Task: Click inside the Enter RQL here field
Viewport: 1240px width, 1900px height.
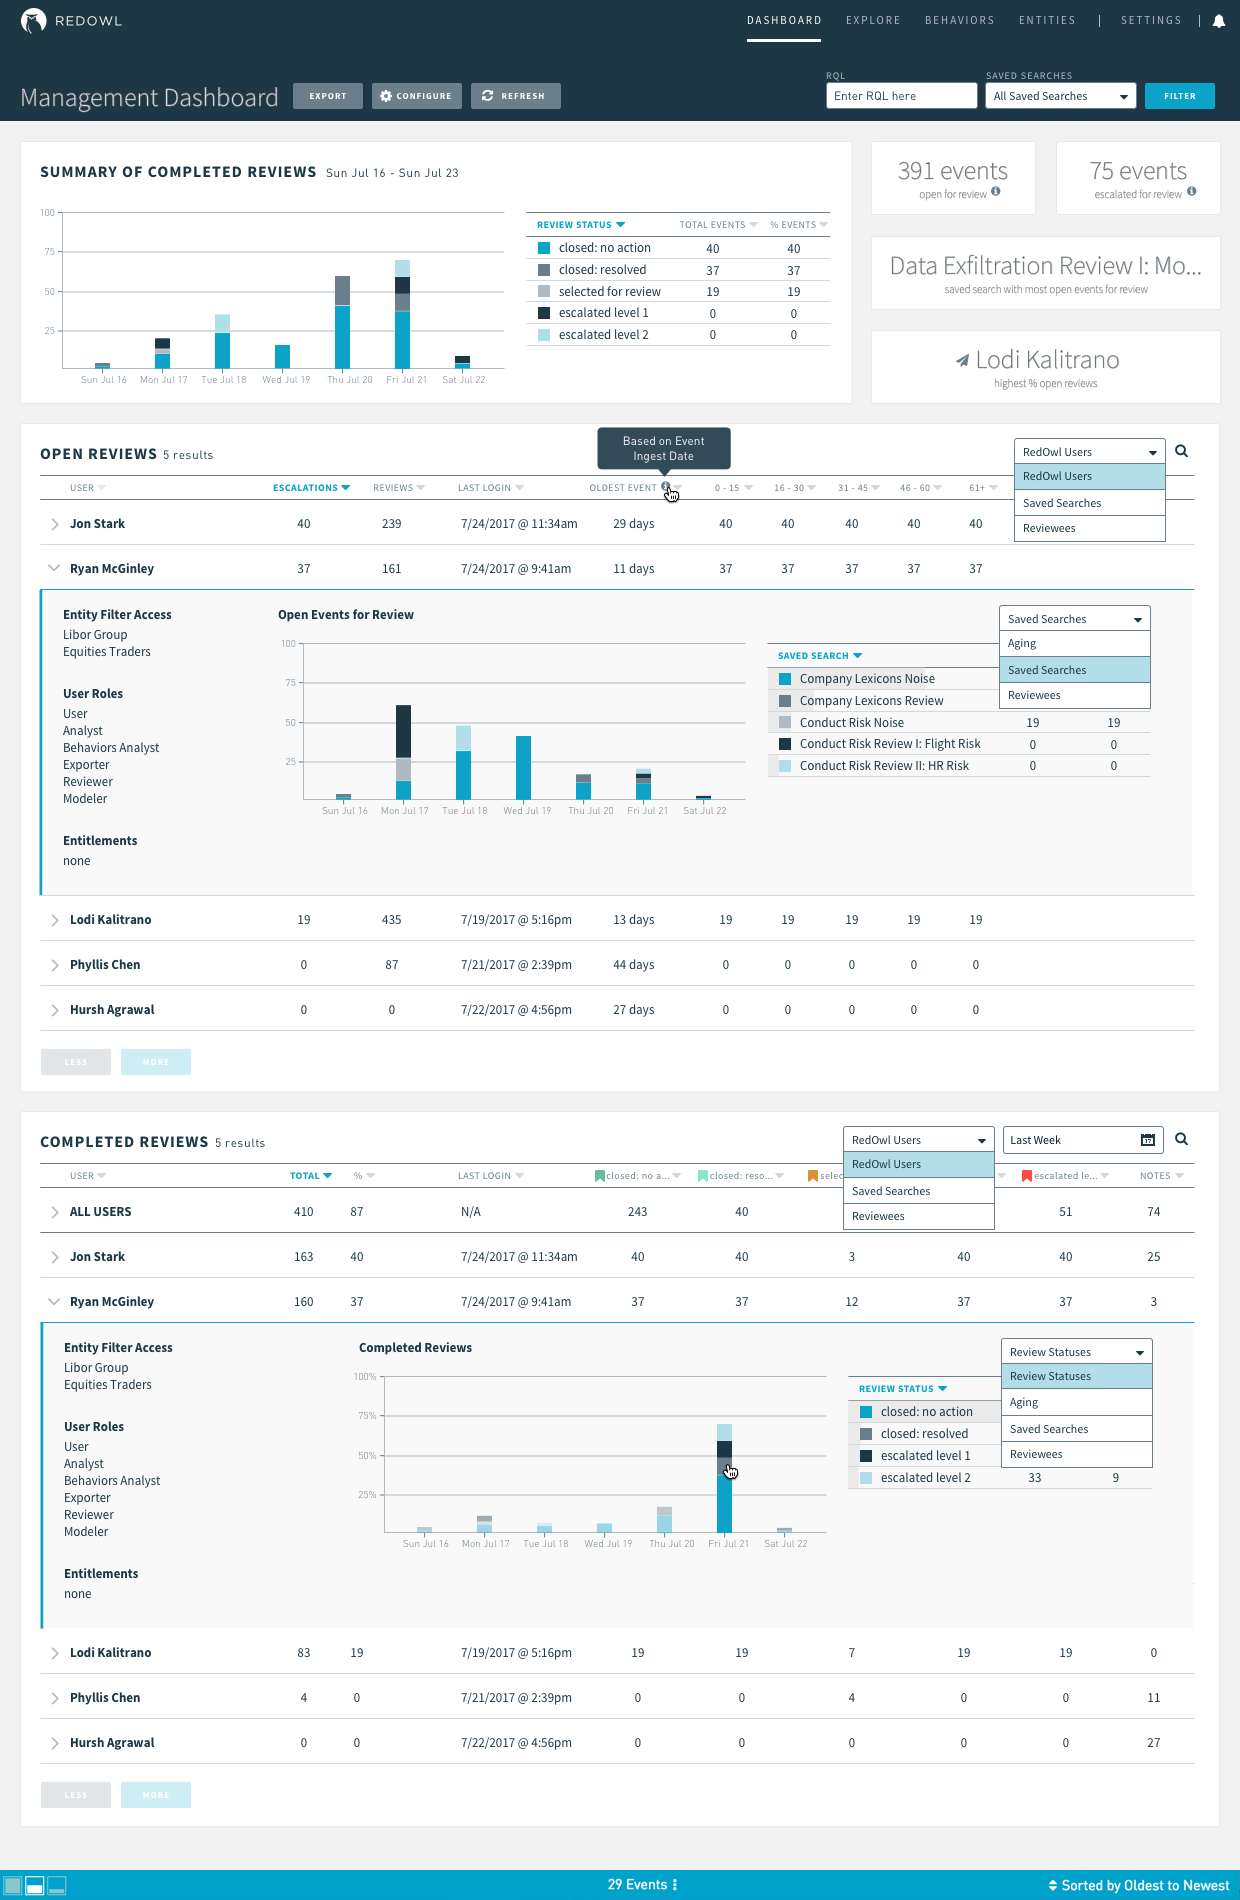Action: [902, 96]
